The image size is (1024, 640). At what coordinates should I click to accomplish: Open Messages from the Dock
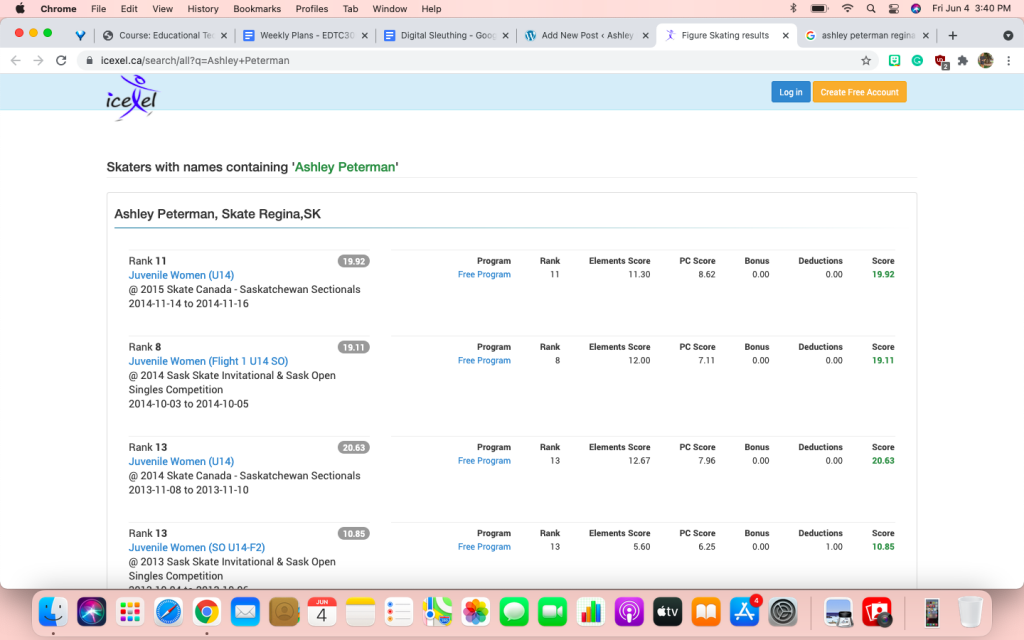[514, 612]
